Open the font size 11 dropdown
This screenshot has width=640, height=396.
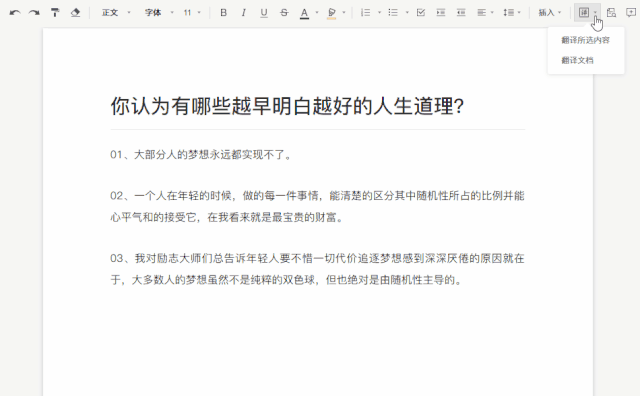pos(192,13)
